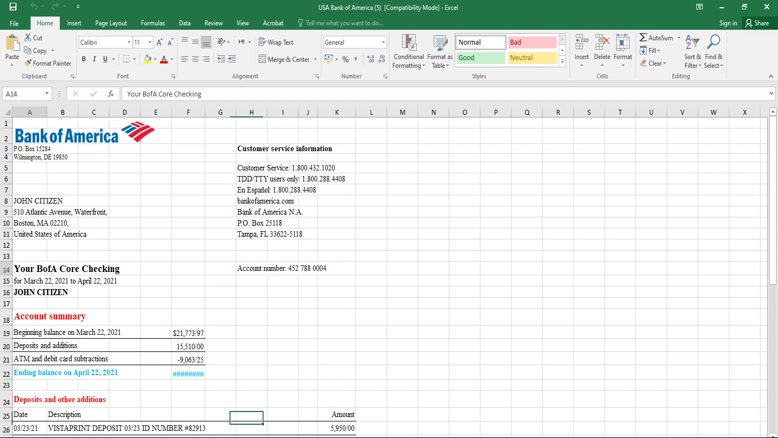
Task: Click Merge & Center button
Action: (284, 59)
